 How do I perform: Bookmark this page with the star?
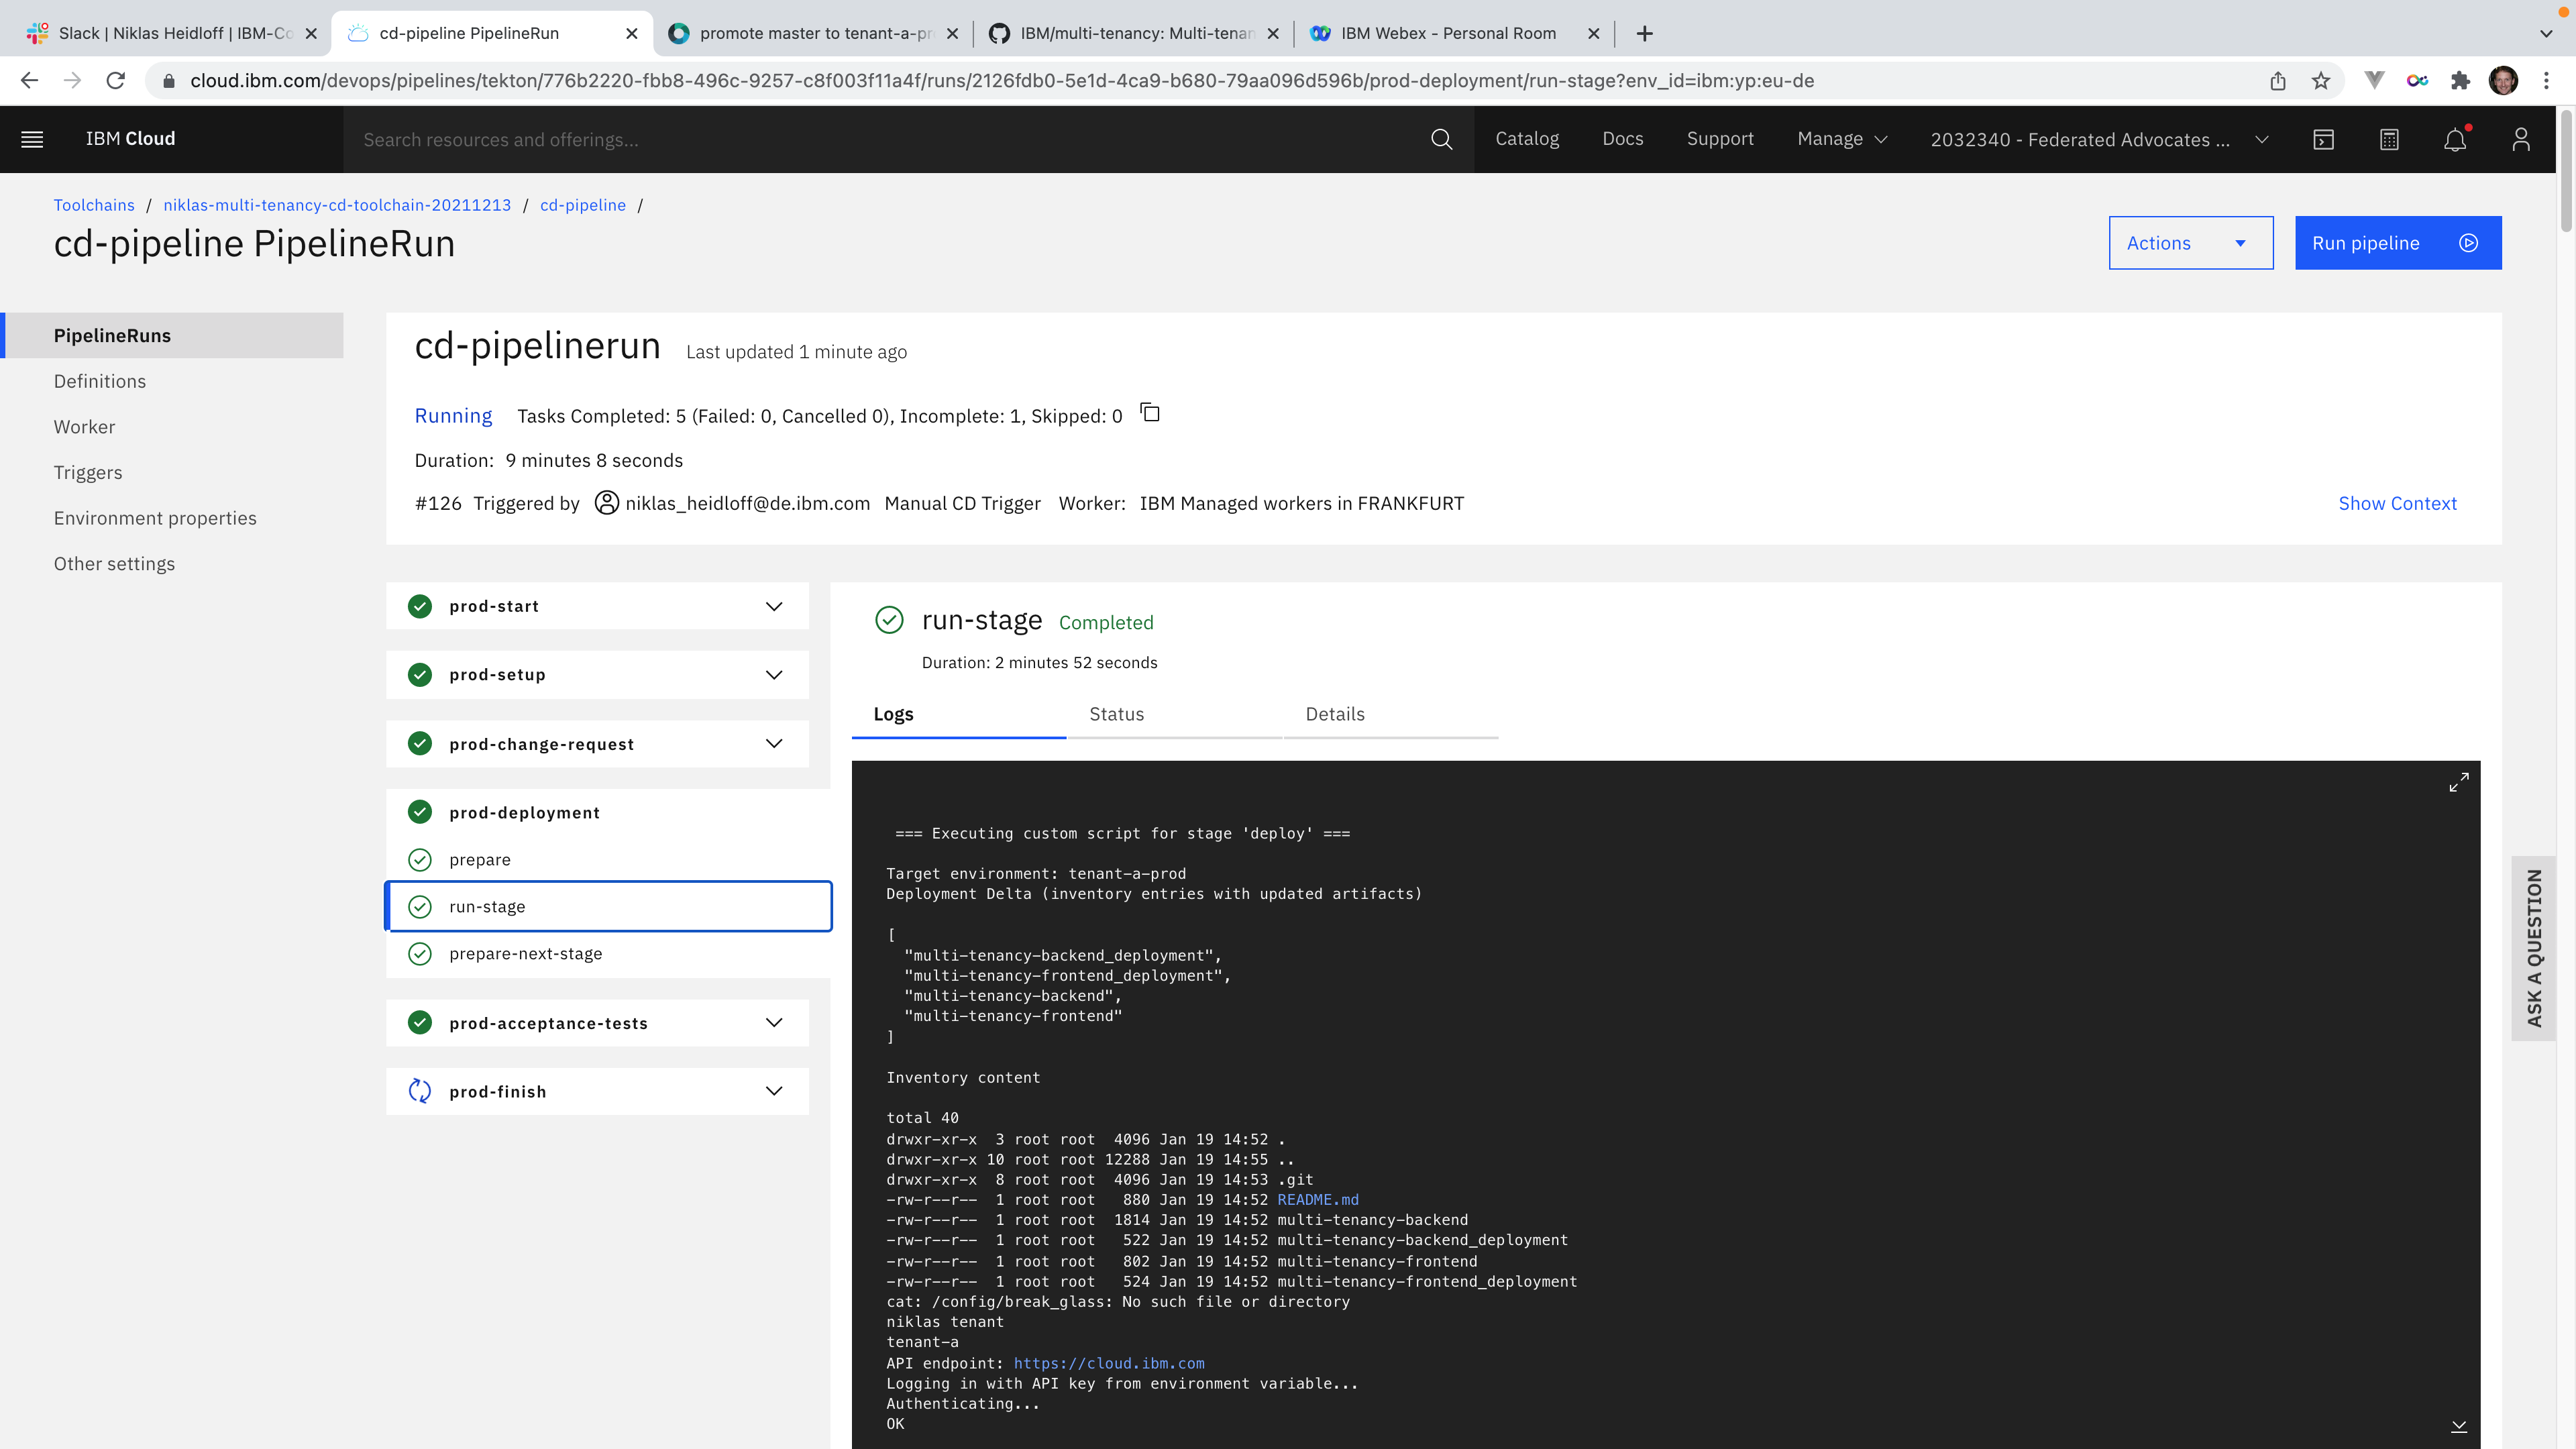click(2321, 81)
